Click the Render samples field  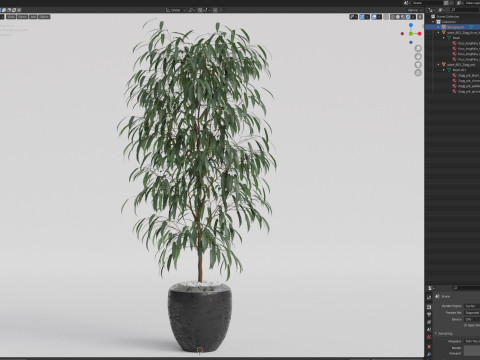pos(472,348)
